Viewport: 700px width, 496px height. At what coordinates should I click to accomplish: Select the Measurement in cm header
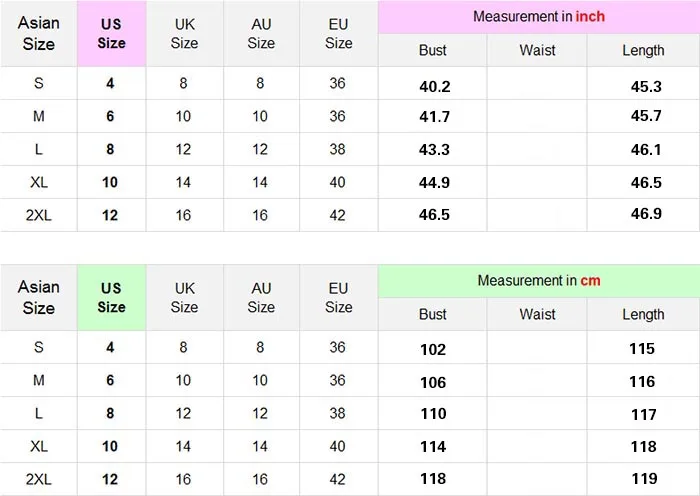pos(539,281)
